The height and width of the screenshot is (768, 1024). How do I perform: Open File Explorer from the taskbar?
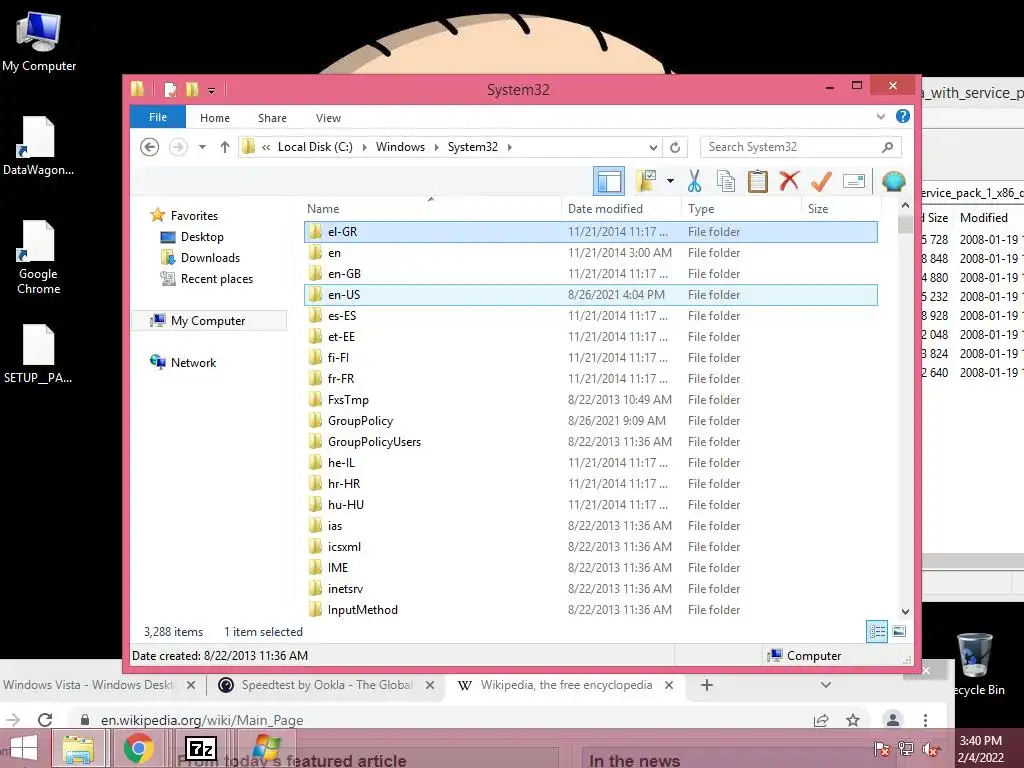78,748
